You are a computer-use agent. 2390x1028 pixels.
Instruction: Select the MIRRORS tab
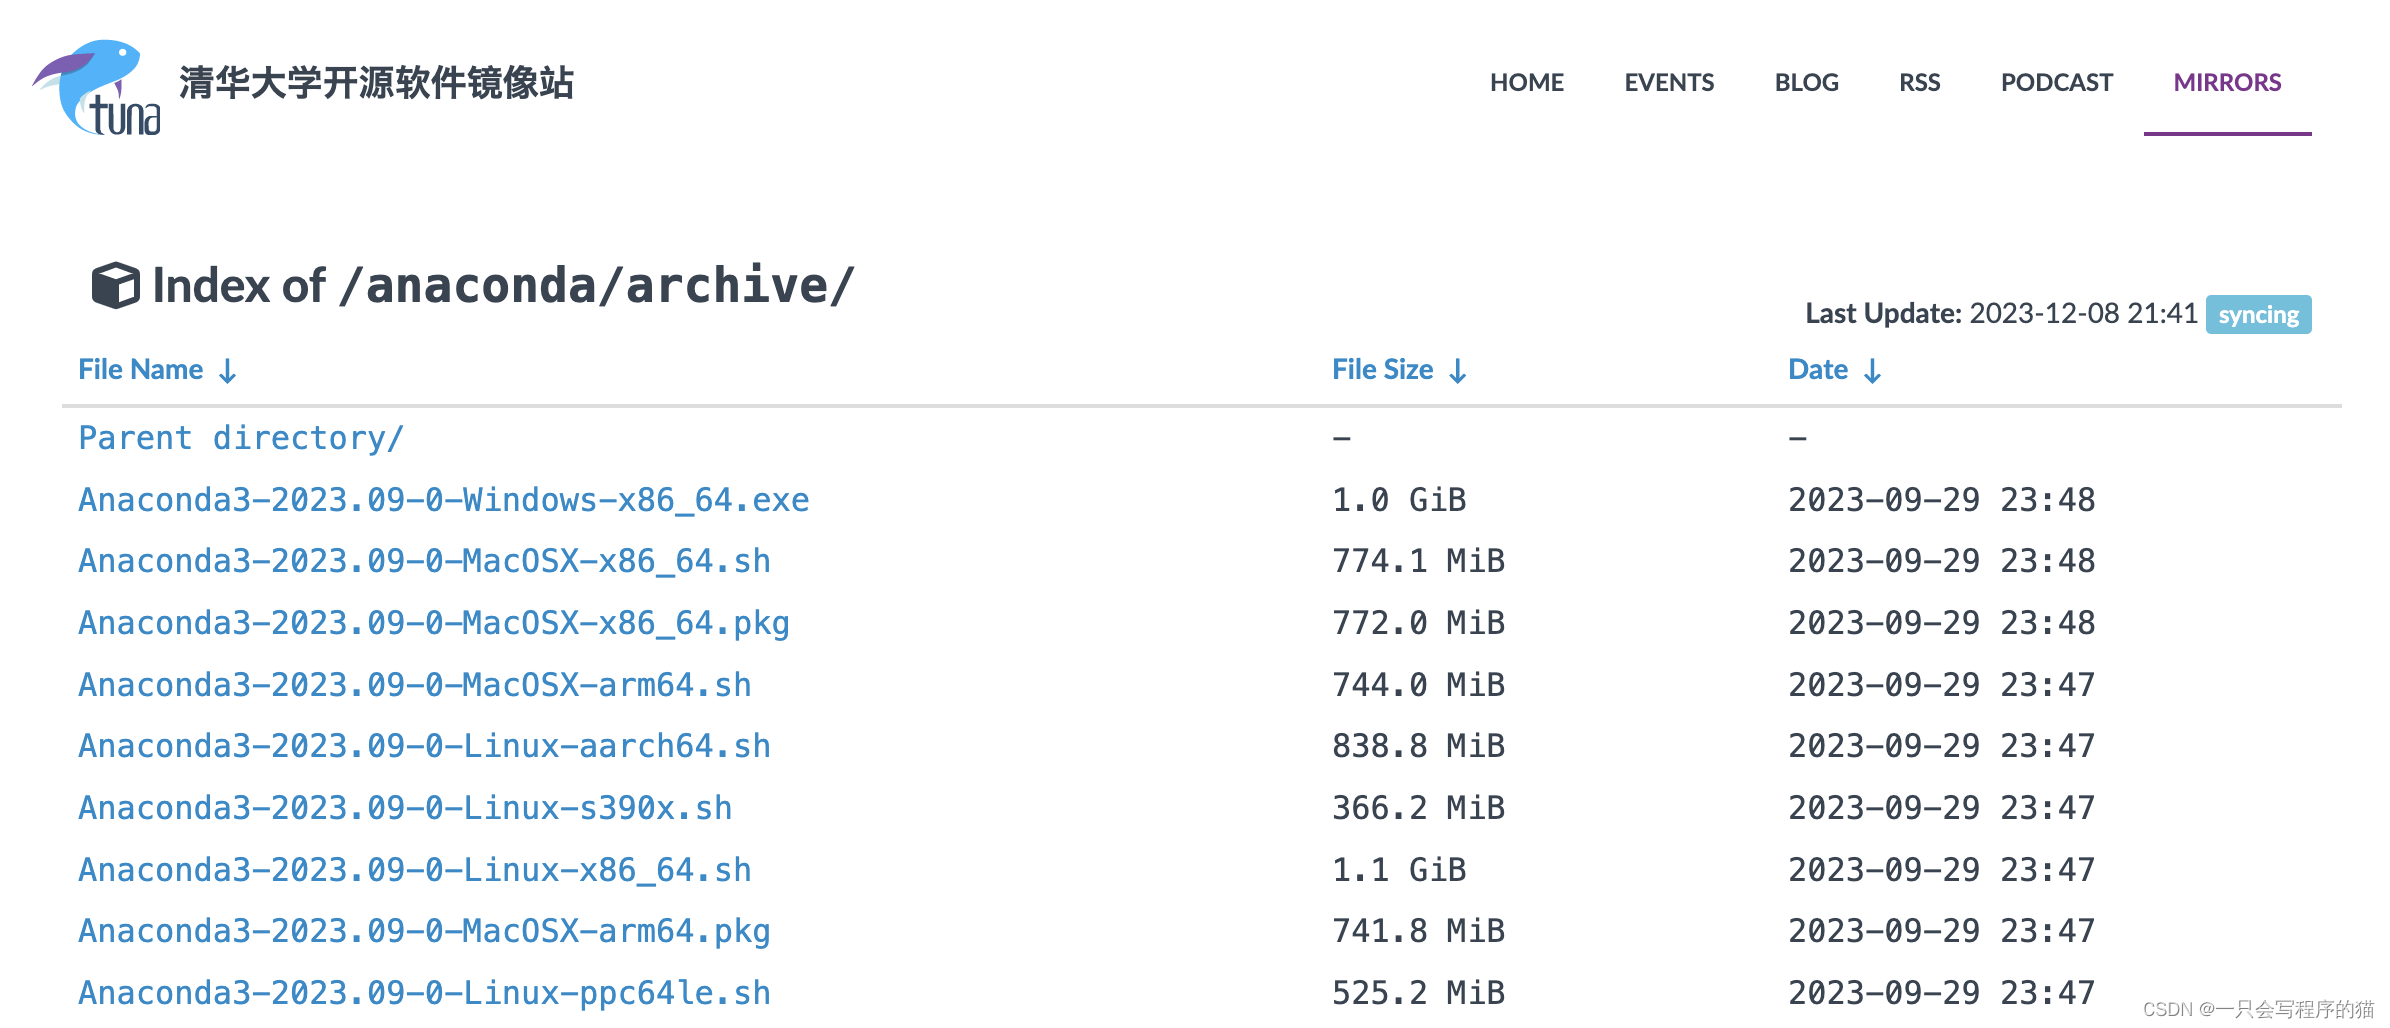tap(2228, 83)
